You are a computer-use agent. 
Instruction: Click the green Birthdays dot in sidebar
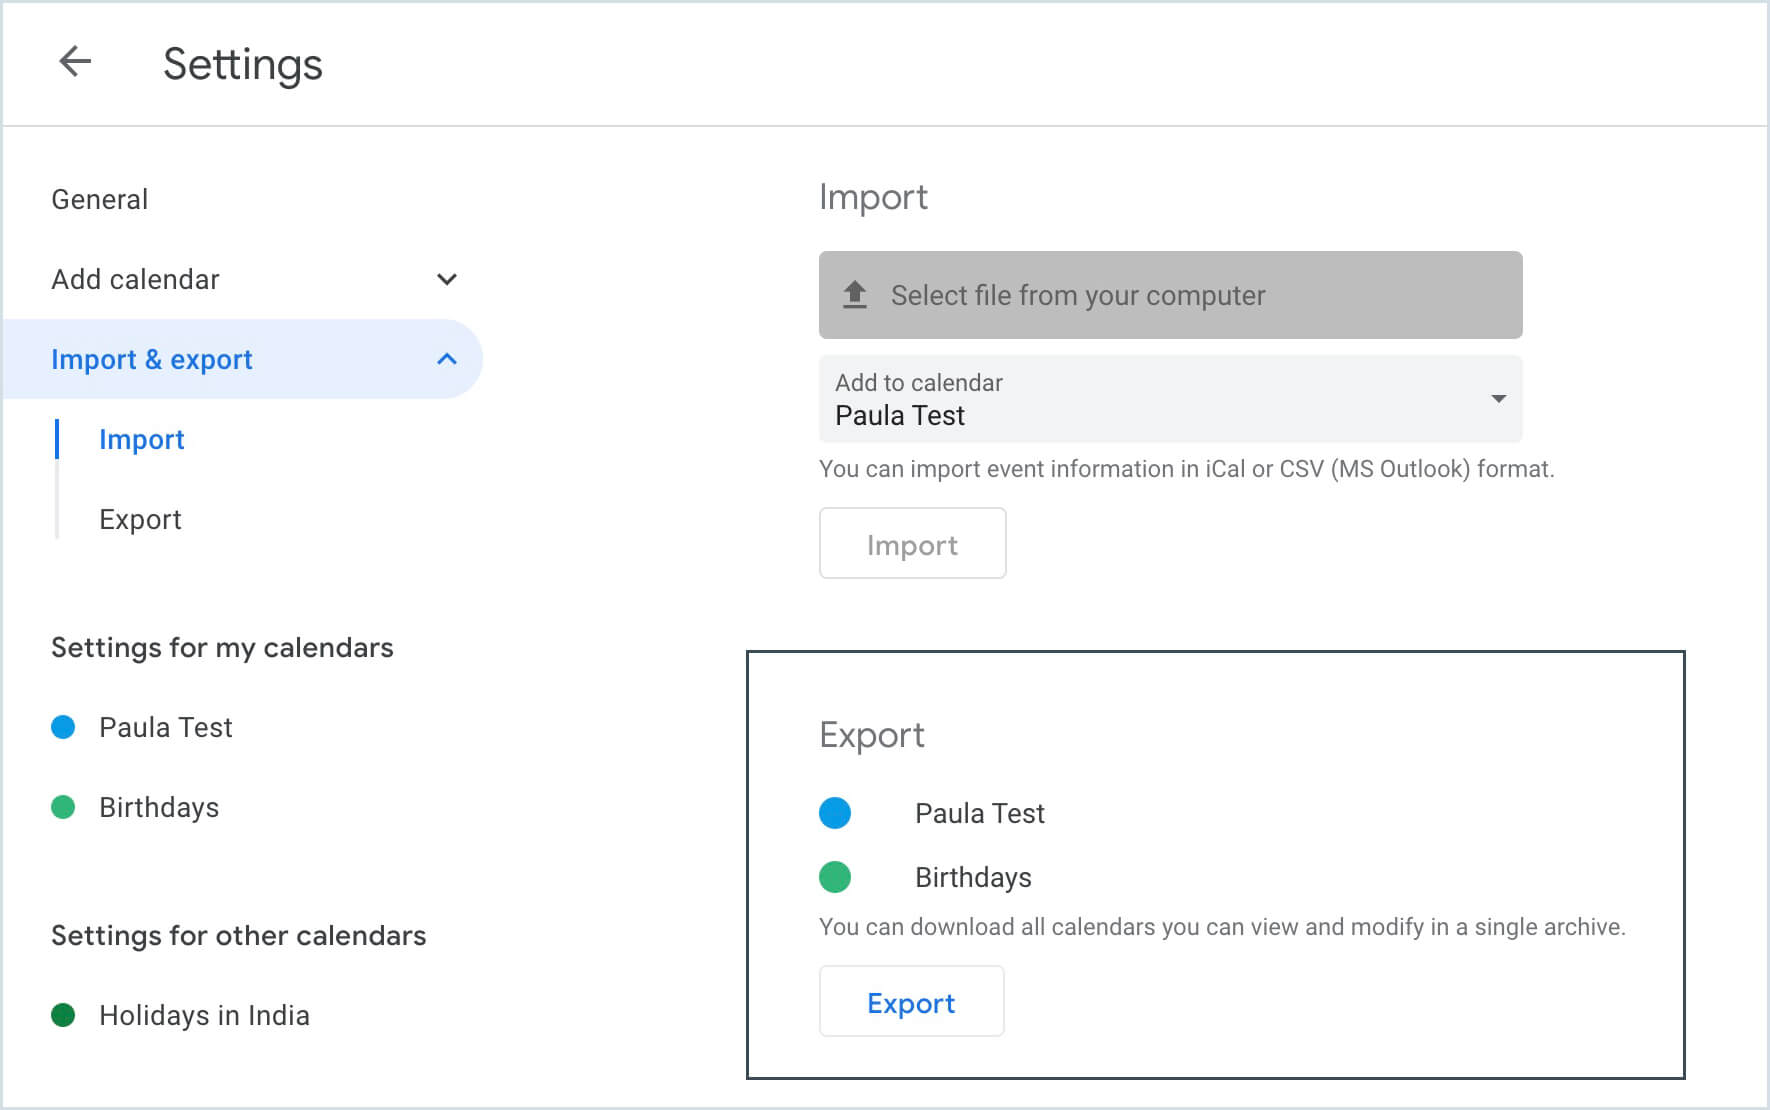click(63, 807)
